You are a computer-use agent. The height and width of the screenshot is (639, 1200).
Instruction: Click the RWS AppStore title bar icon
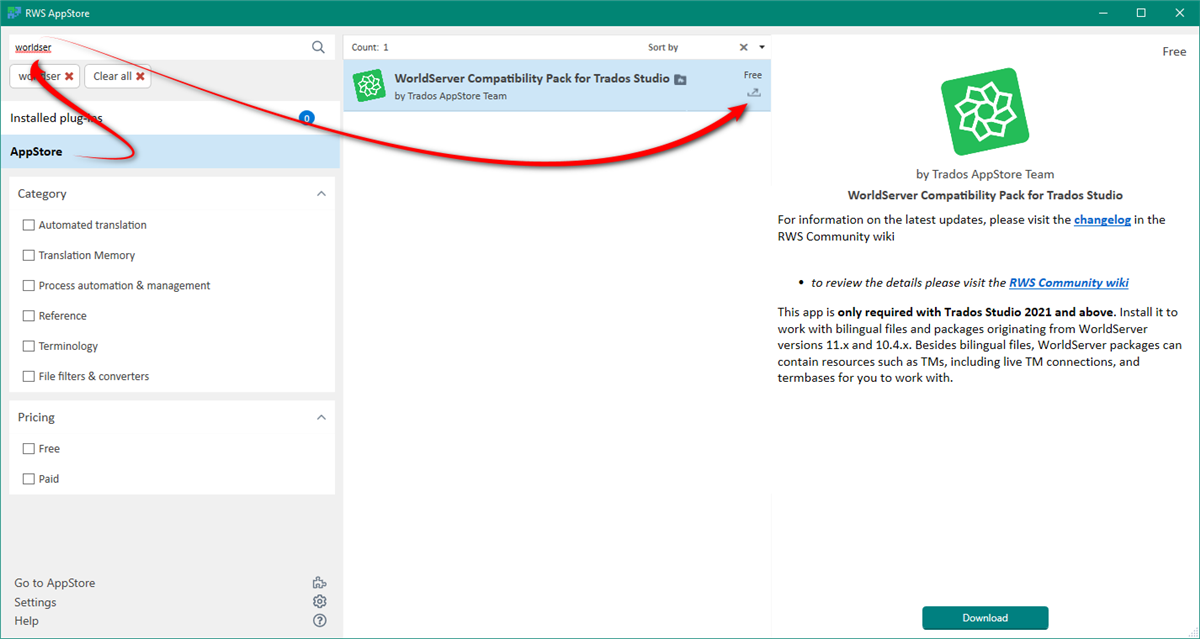click(14, 12)
